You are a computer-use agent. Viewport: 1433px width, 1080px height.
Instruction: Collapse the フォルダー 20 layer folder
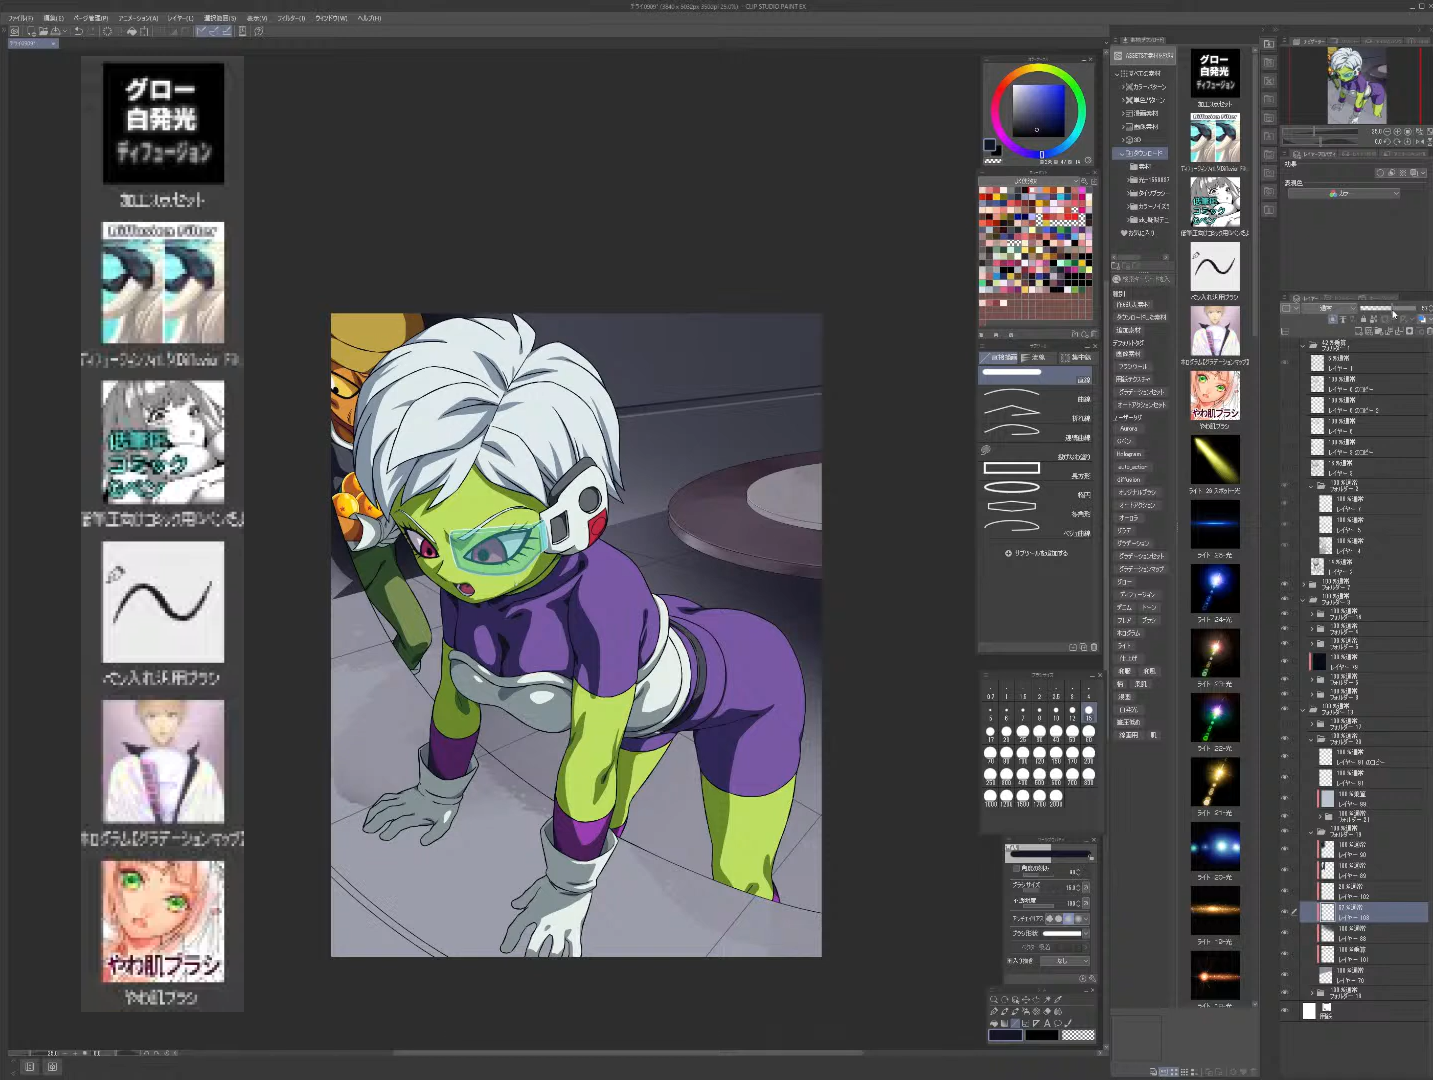pos(1311,740)
